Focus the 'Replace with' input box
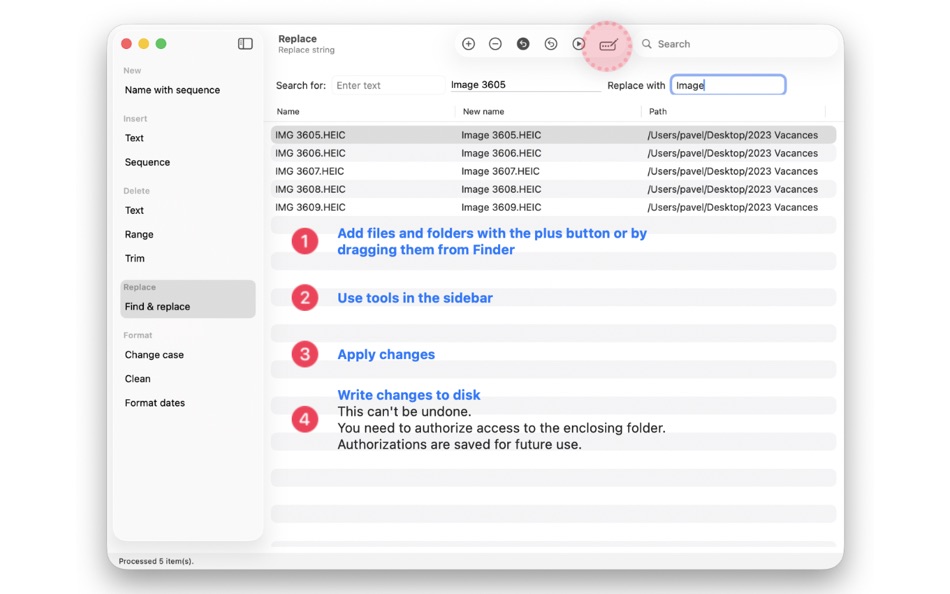 (728, 84)
